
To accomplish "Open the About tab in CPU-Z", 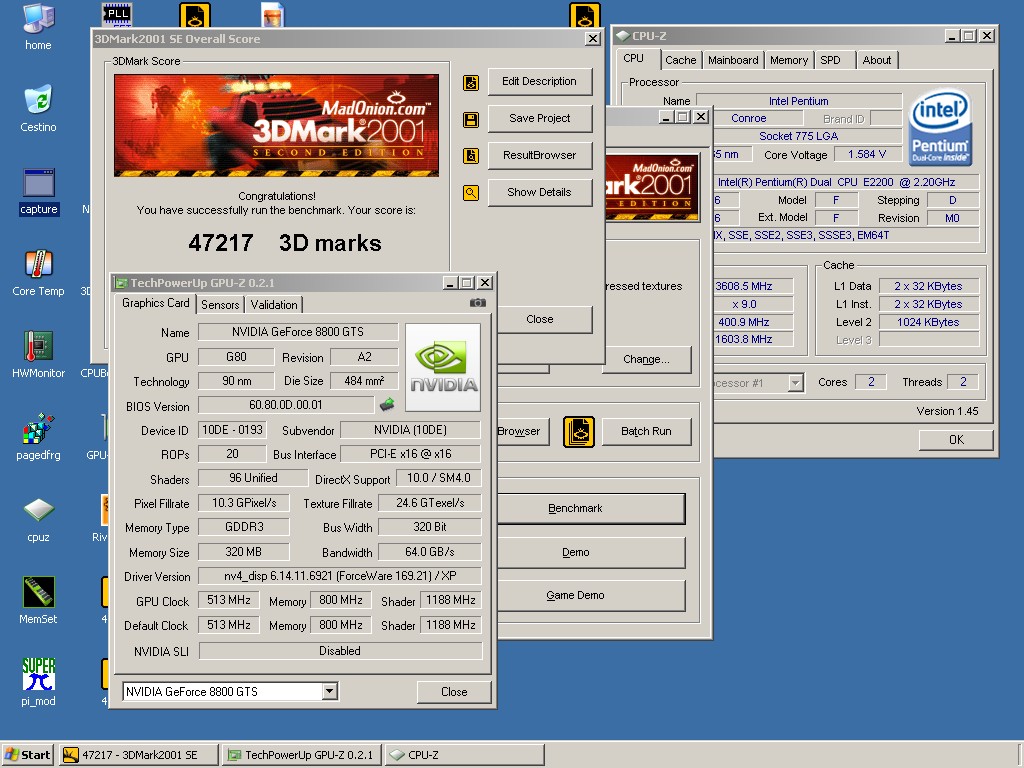I will pos(876,60).
